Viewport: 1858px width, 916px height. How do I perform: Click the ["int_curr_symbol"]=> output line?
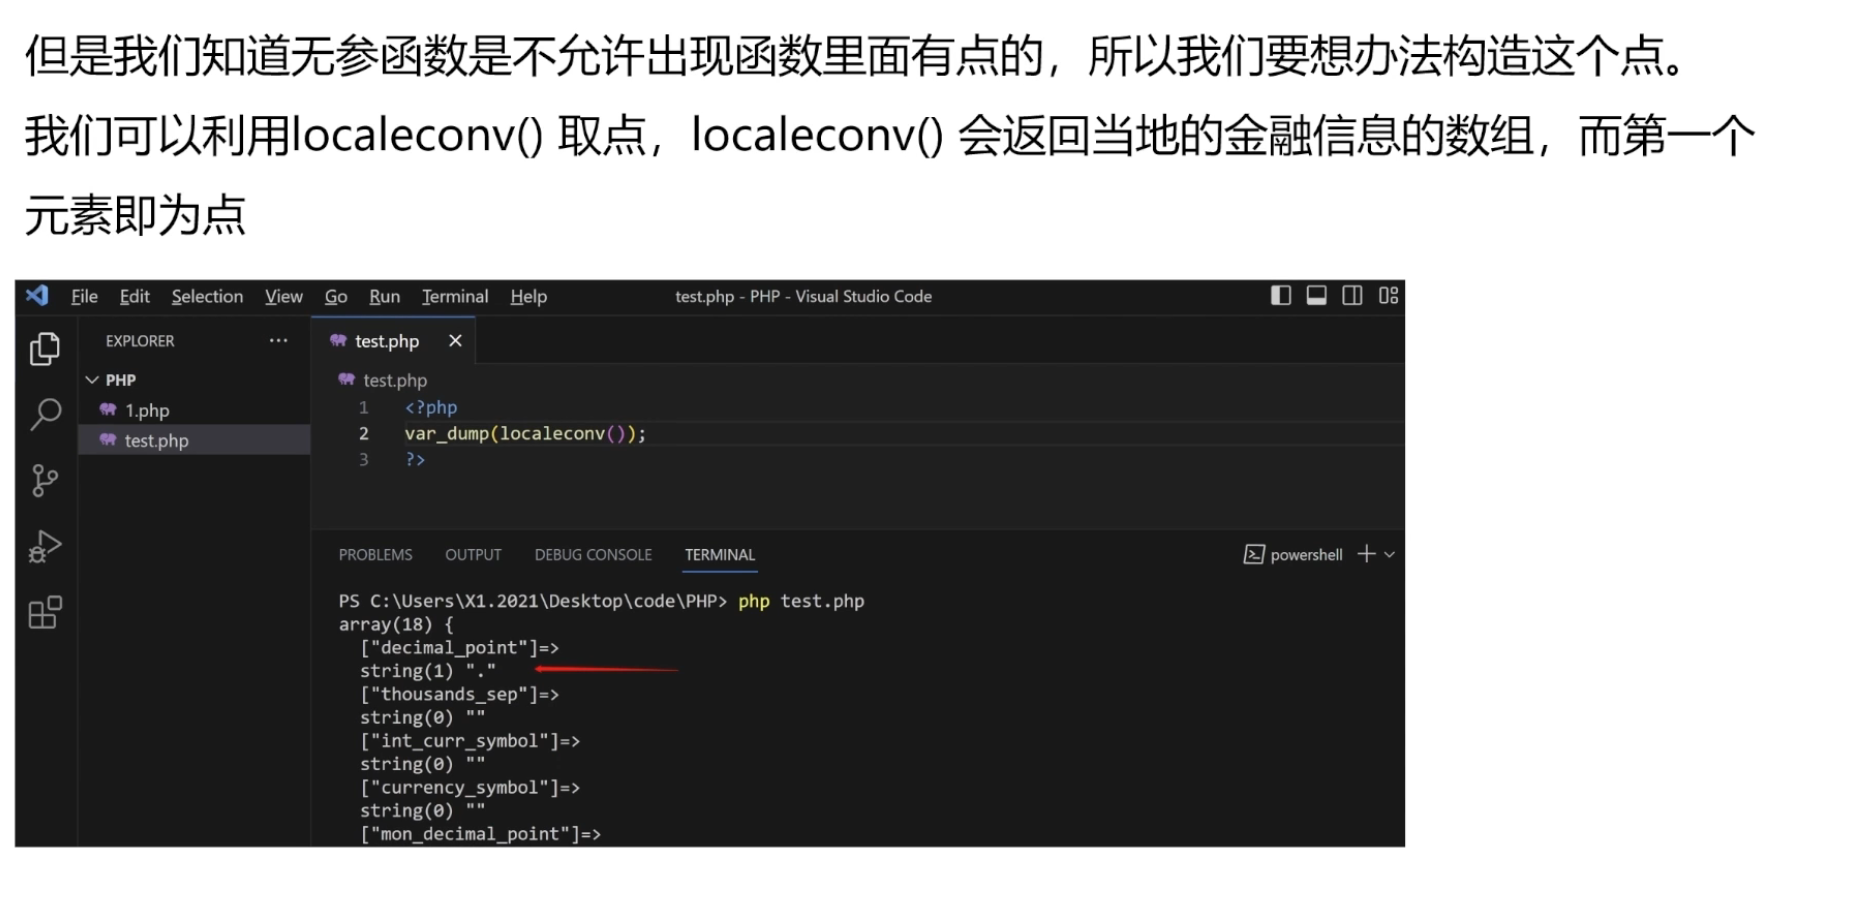click(470, 741)
